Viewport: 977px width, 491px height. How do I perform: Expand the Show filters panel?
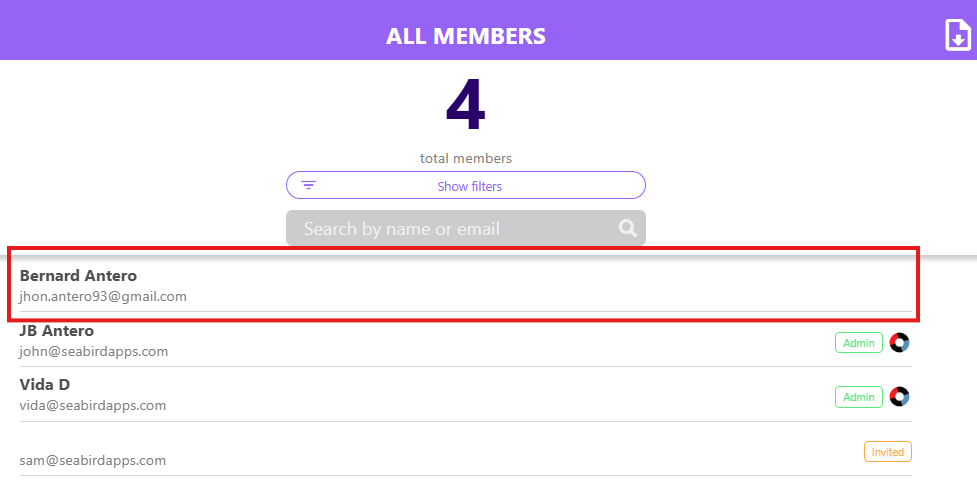(466, 186)
